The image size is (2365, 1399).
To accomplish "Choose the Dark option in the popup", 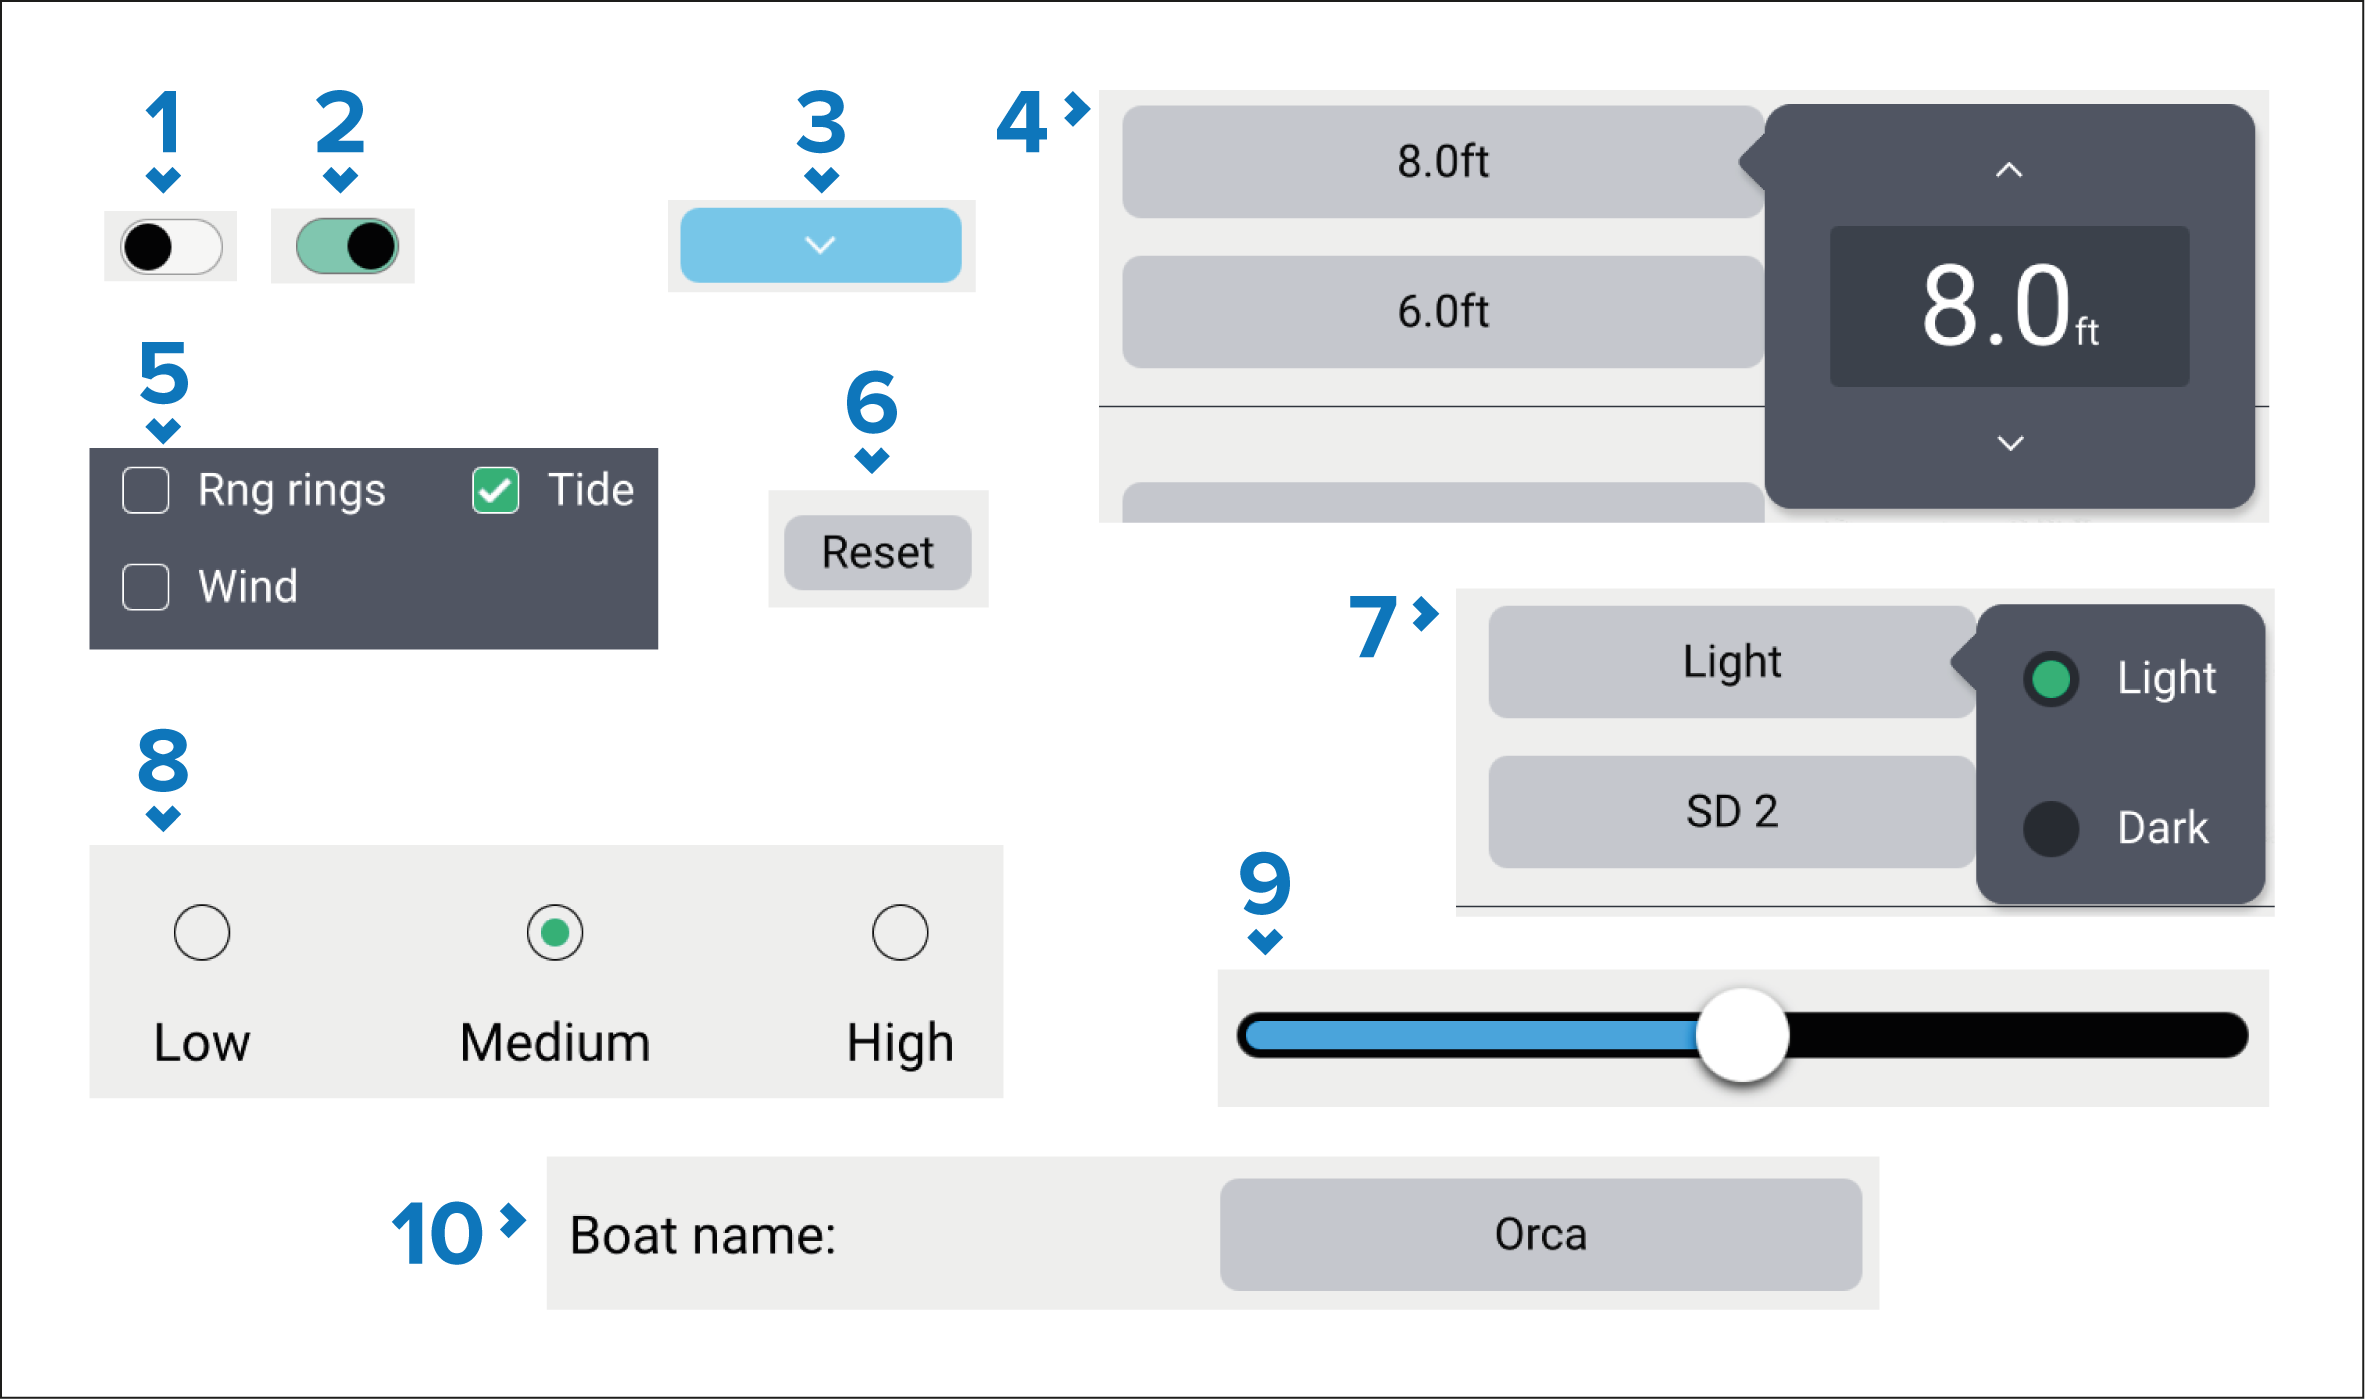I will point(2052,829).
